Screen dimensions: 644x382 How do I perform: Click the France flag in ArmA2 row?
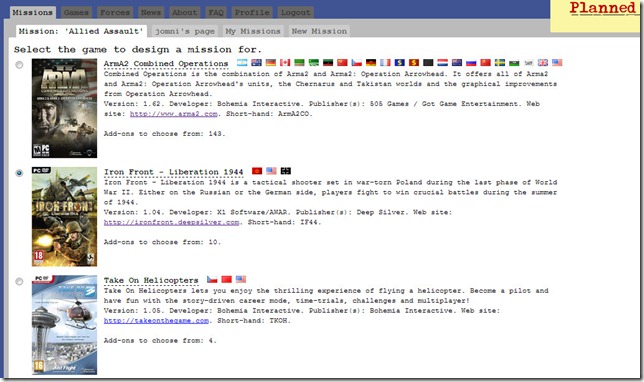pyautogui.click(x=385, y=62)
